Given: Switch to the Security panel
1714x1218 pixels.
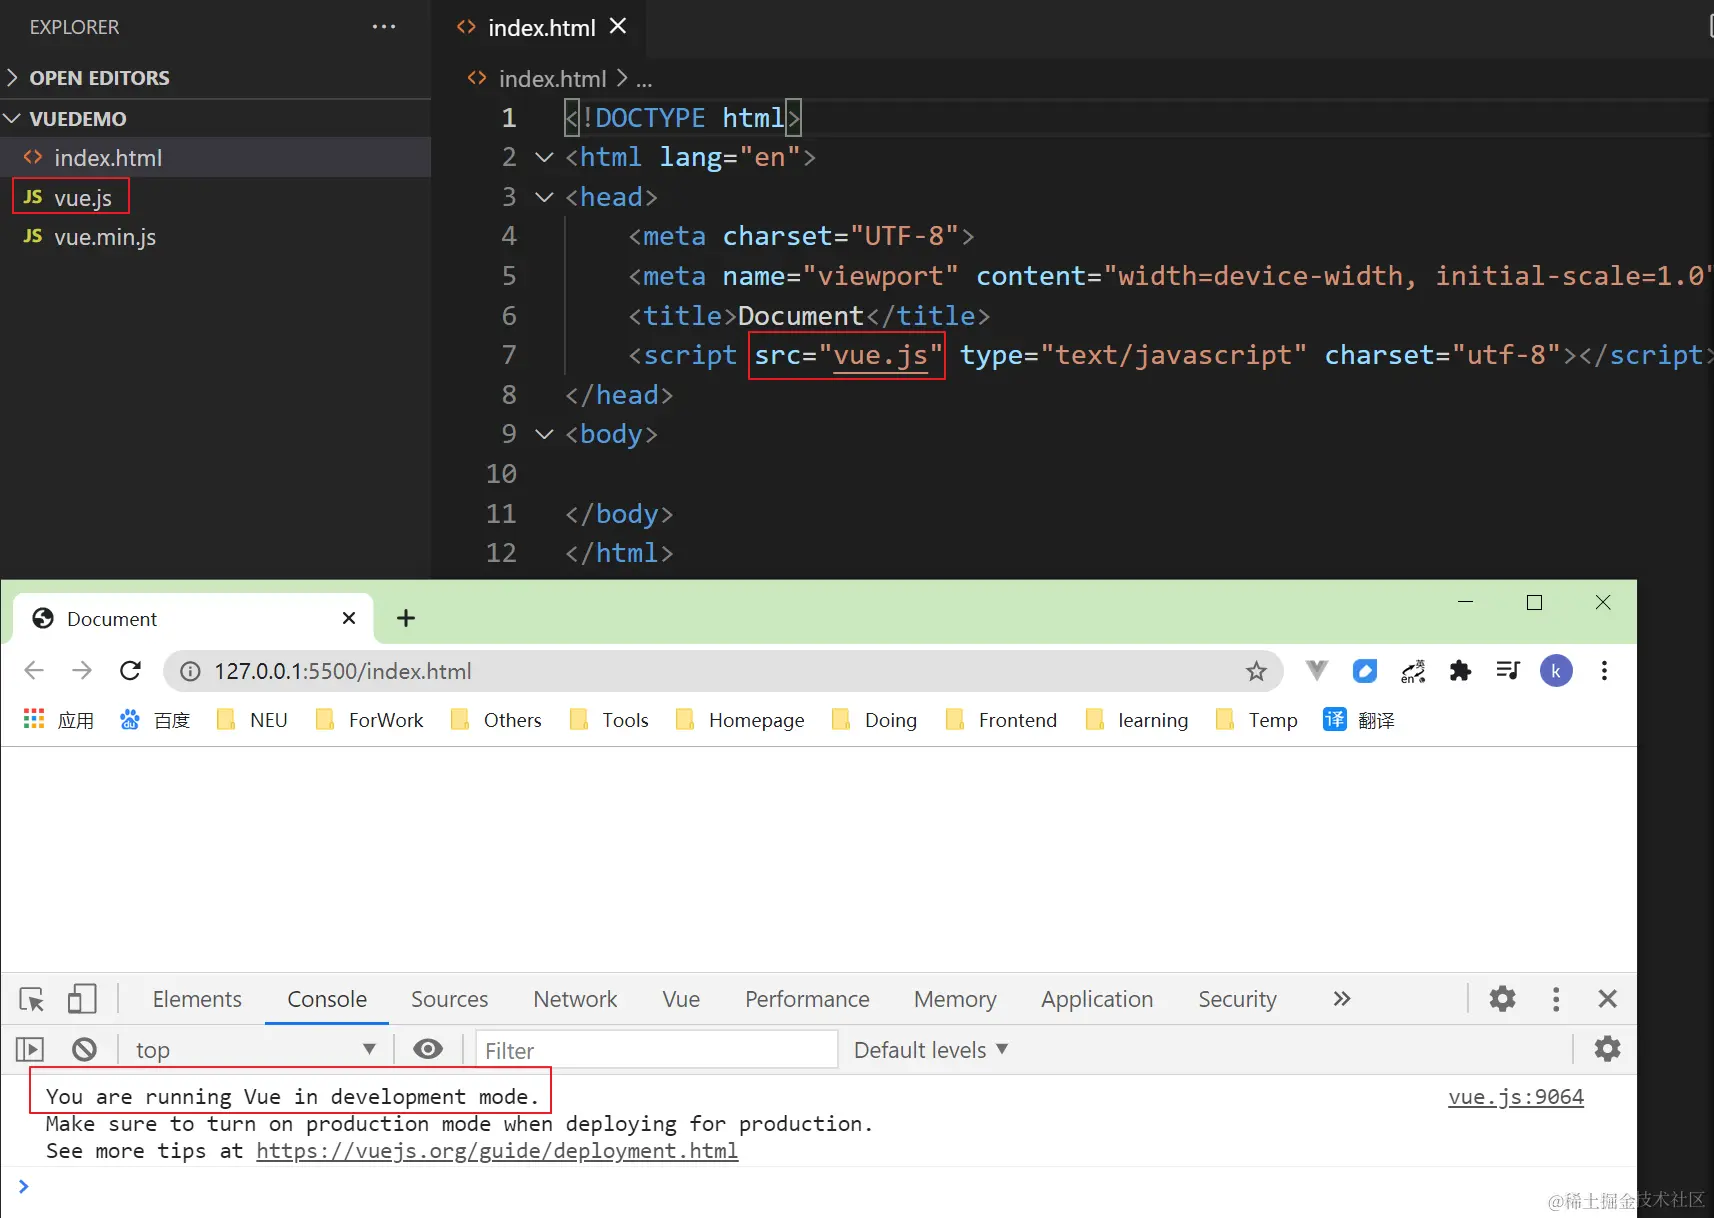Looking at the screenshot, I should pos(1237,999).
